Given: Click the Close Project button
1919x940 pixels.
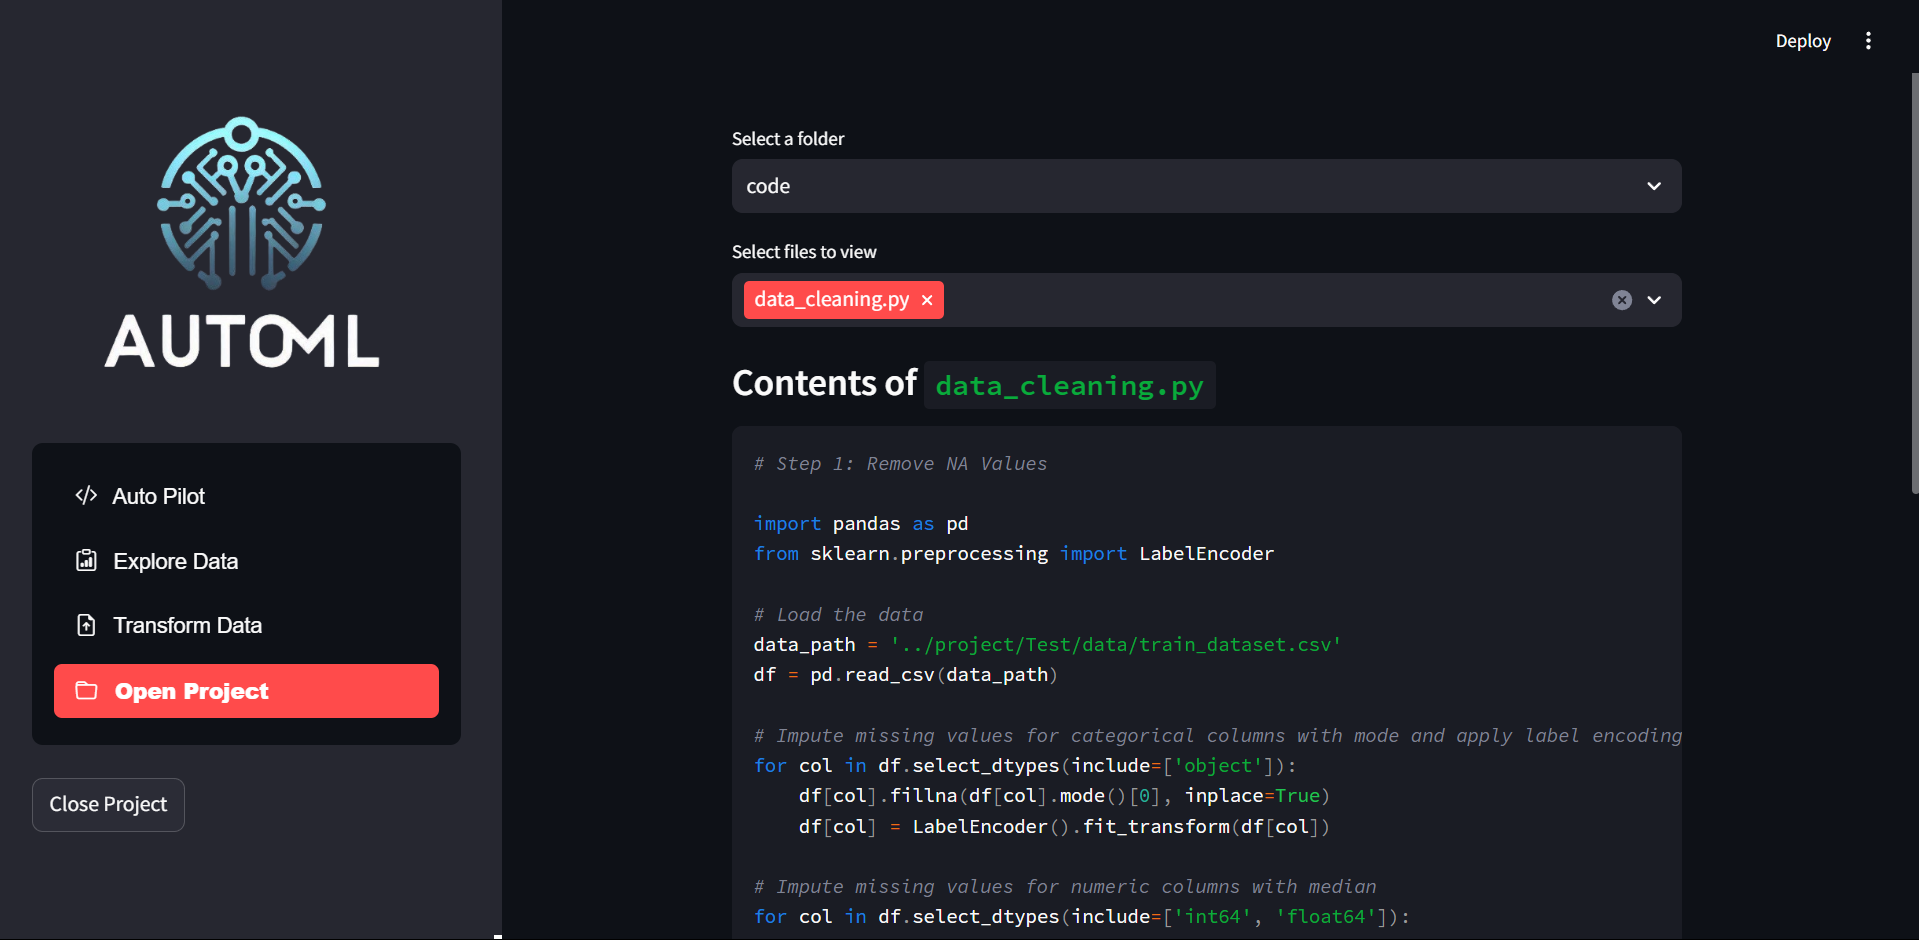Looking at the screenshot, I should tap(108, 805).
